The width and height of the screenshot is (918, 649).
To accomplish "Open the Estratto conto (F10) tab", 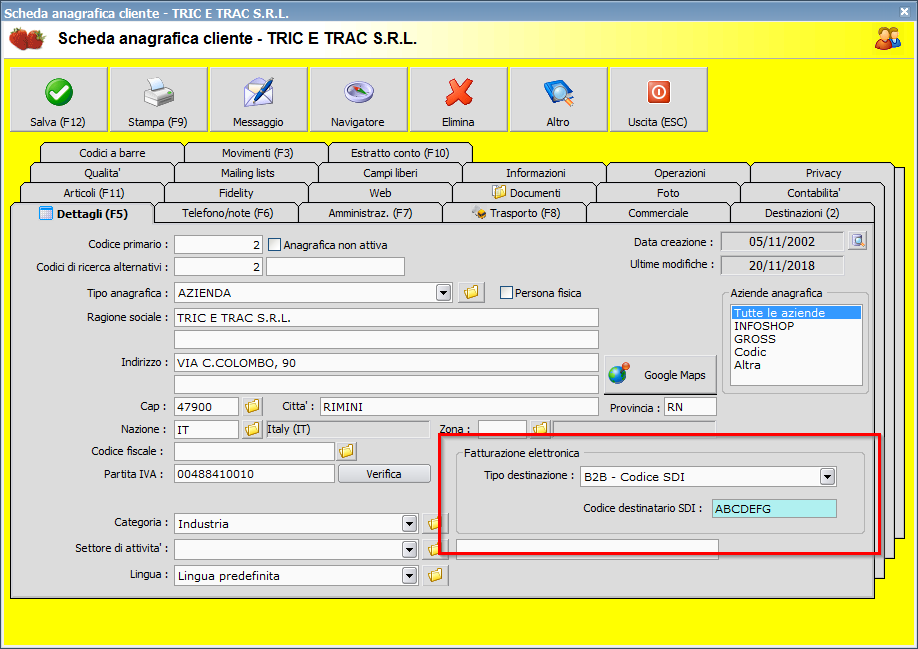I will click(400, 153).
